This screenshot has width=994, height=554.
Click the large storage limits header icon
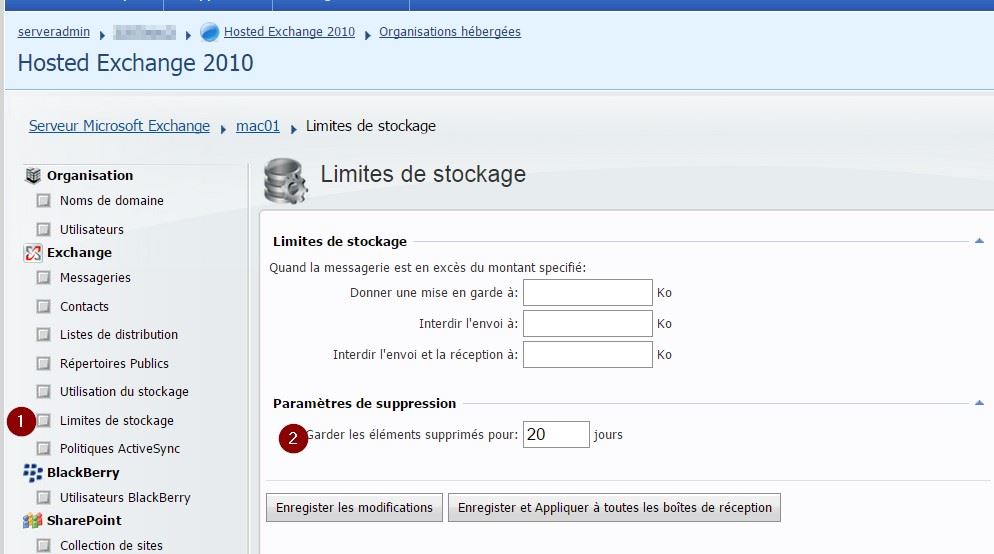(x=286, y=179)
